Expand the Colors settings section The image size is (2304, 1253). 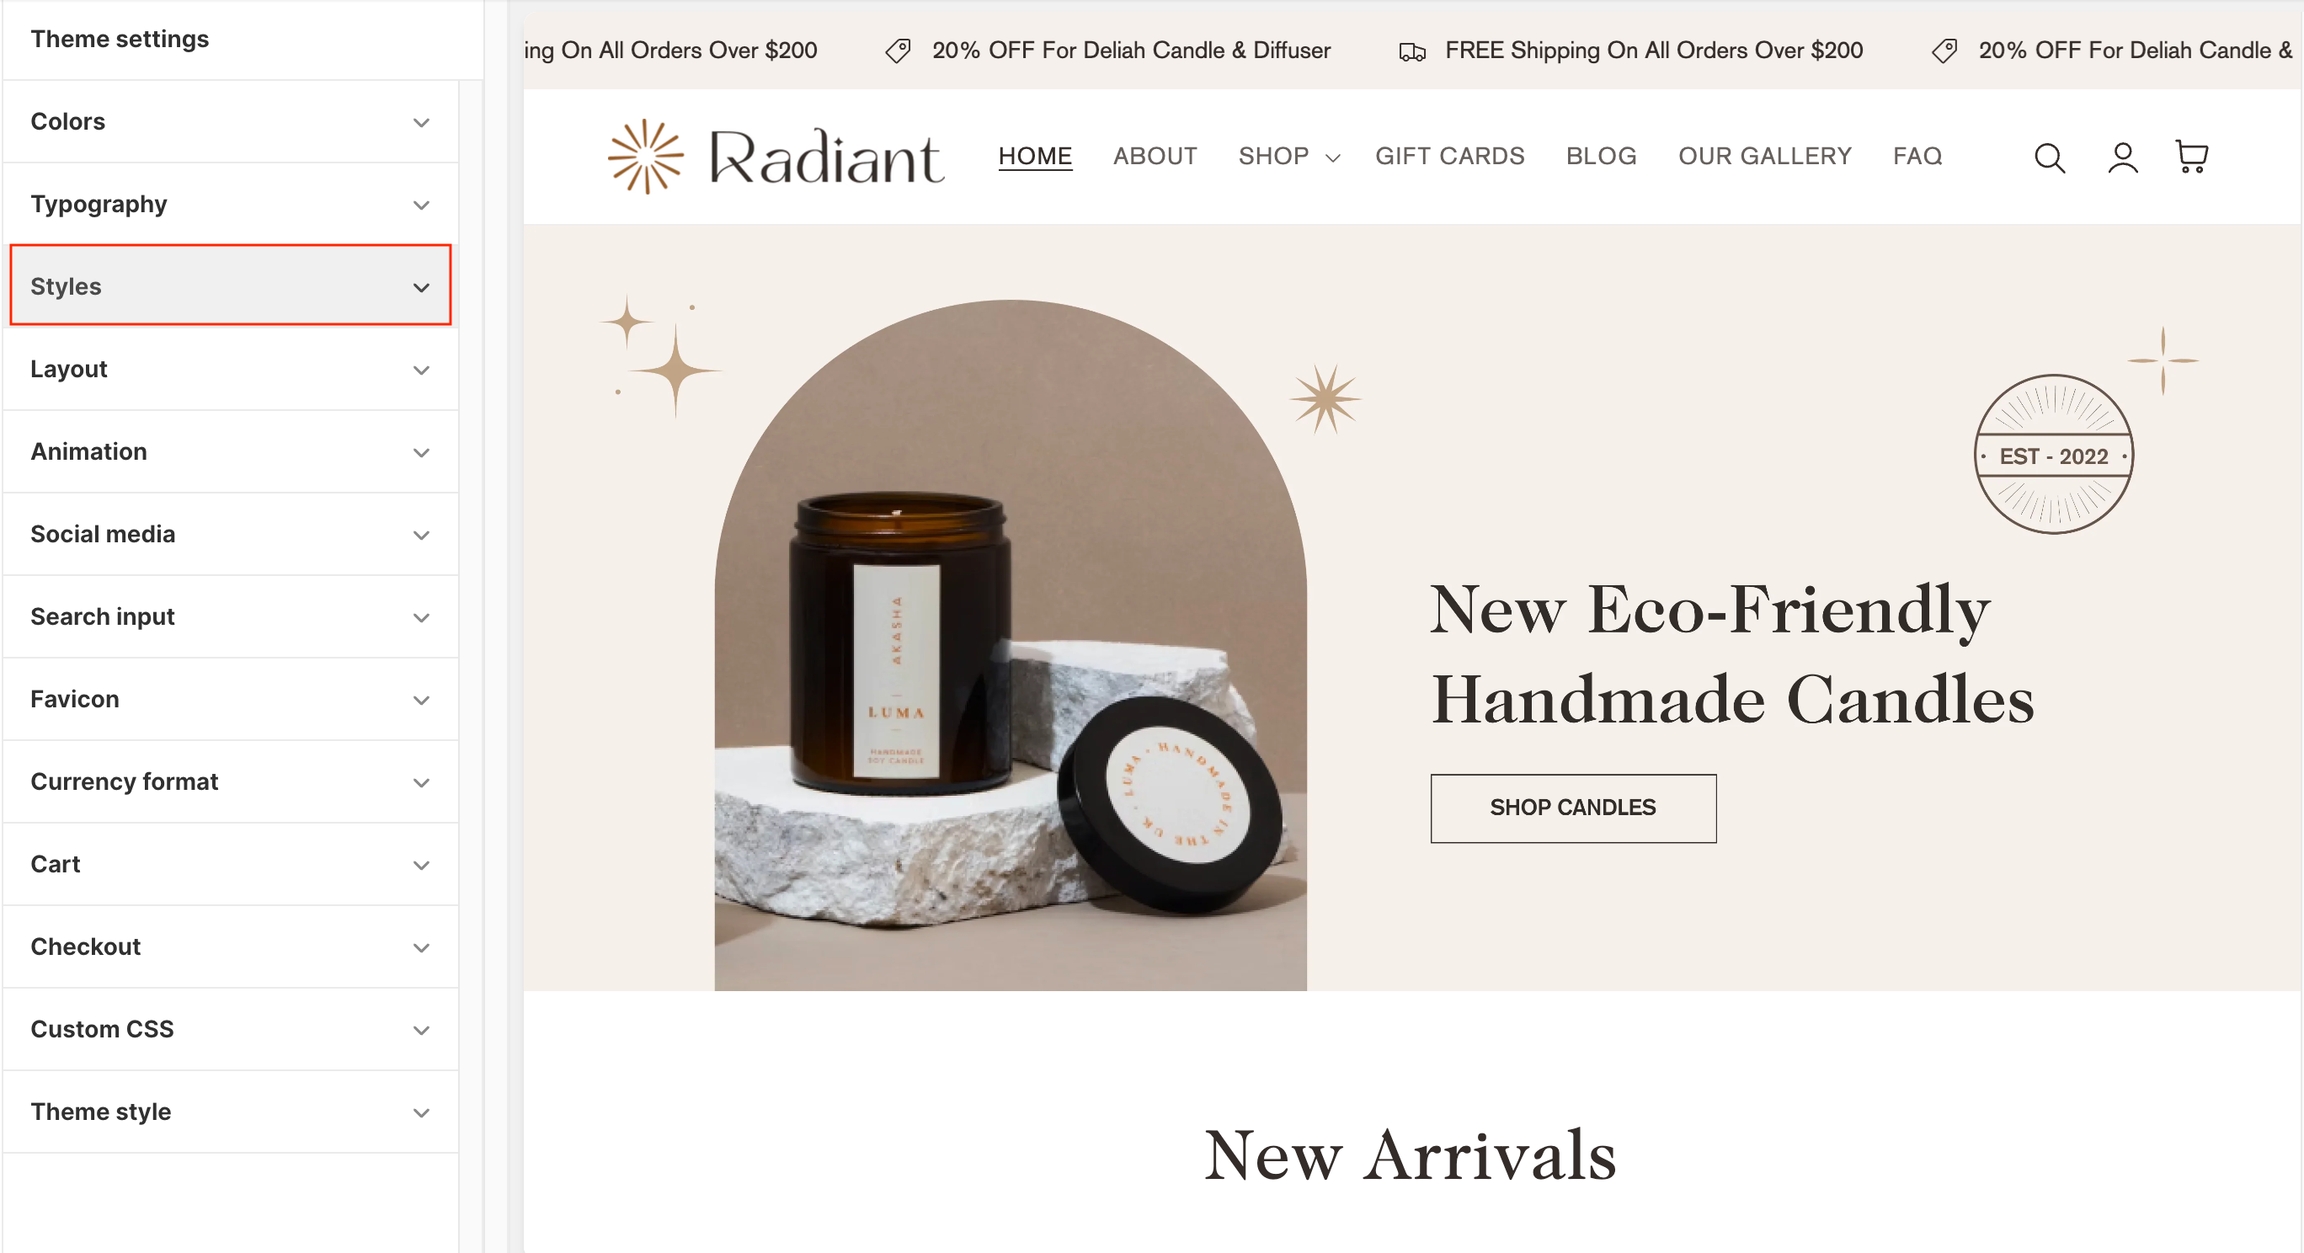[x=231, y=122]
